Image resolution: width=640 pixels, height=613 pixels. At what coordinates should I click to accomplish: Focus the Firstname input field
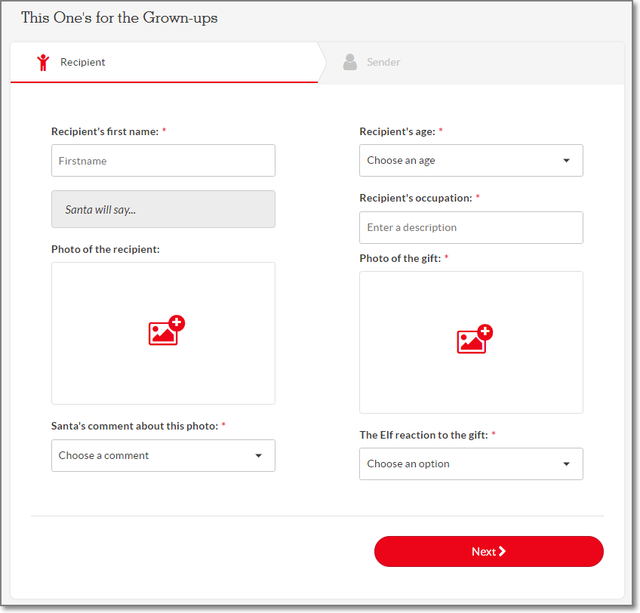(163, 160)
